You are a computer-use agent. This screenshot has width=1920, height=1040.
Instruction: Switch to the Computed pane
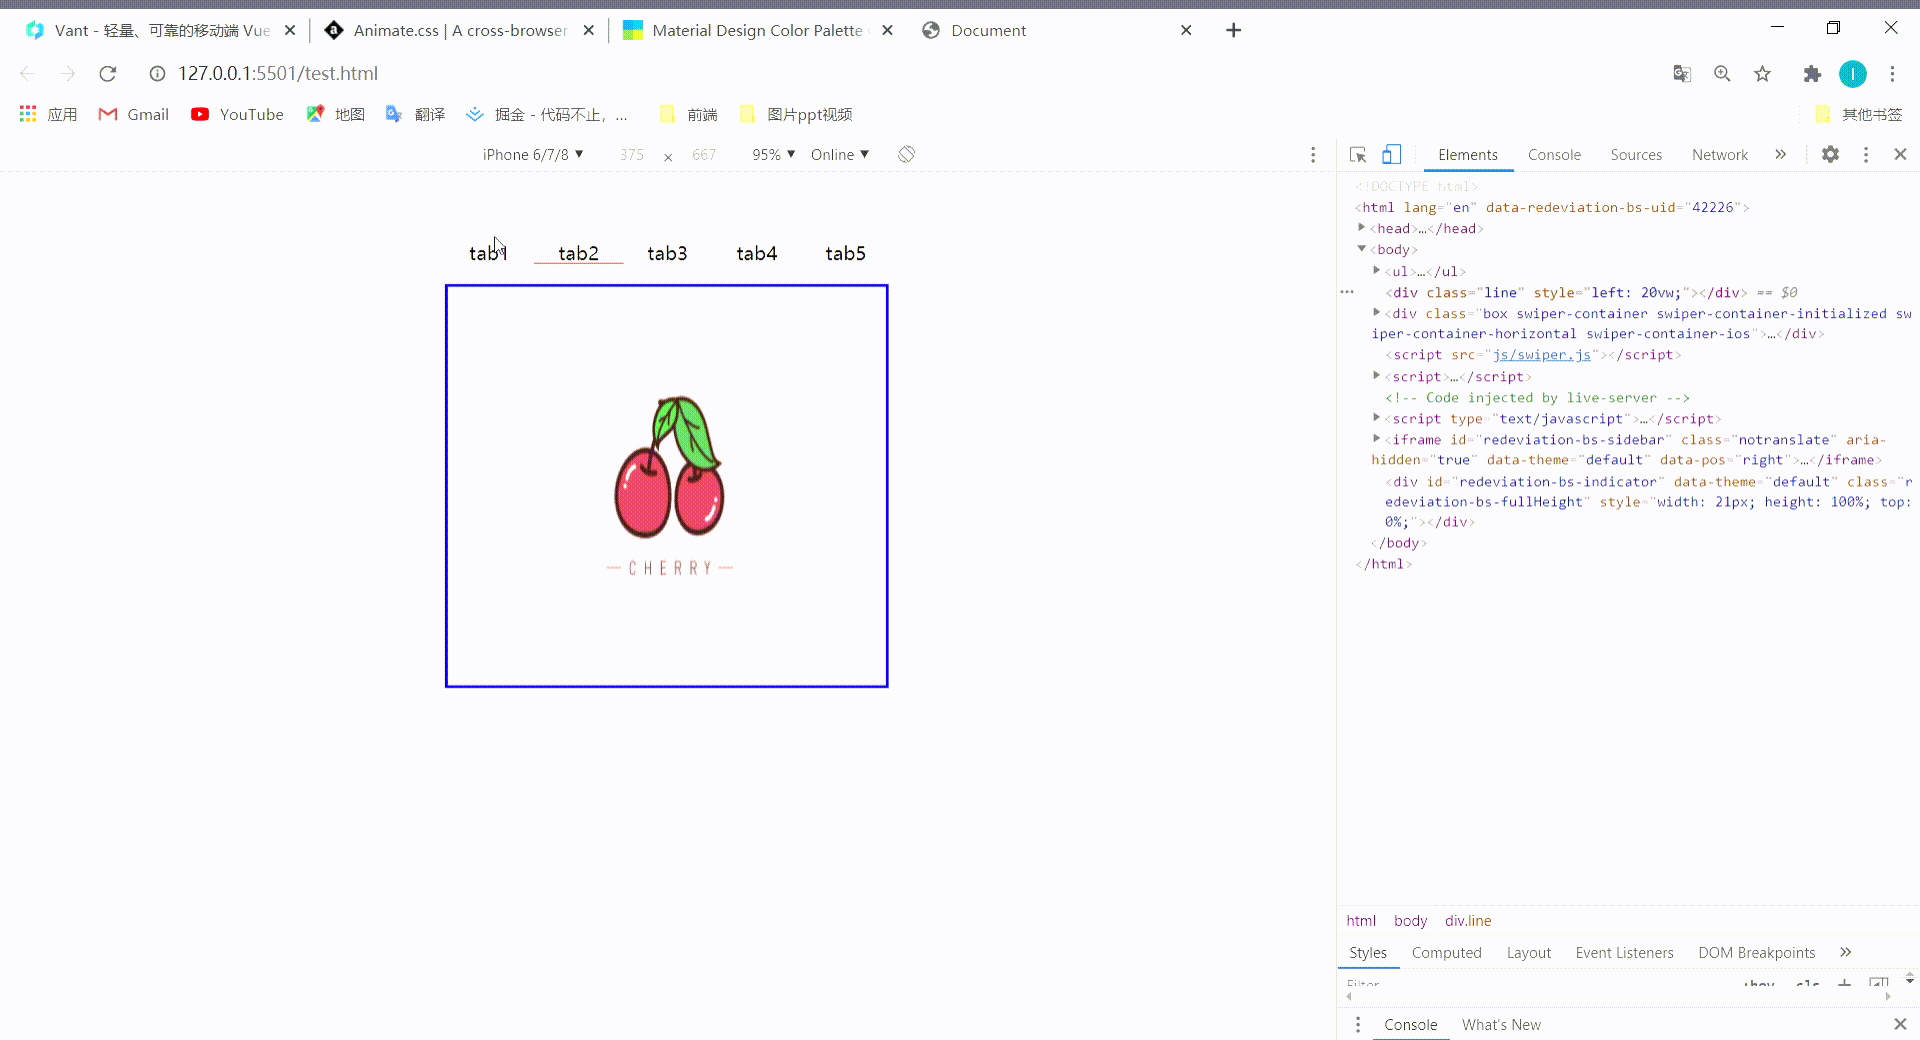point(1446,953)
